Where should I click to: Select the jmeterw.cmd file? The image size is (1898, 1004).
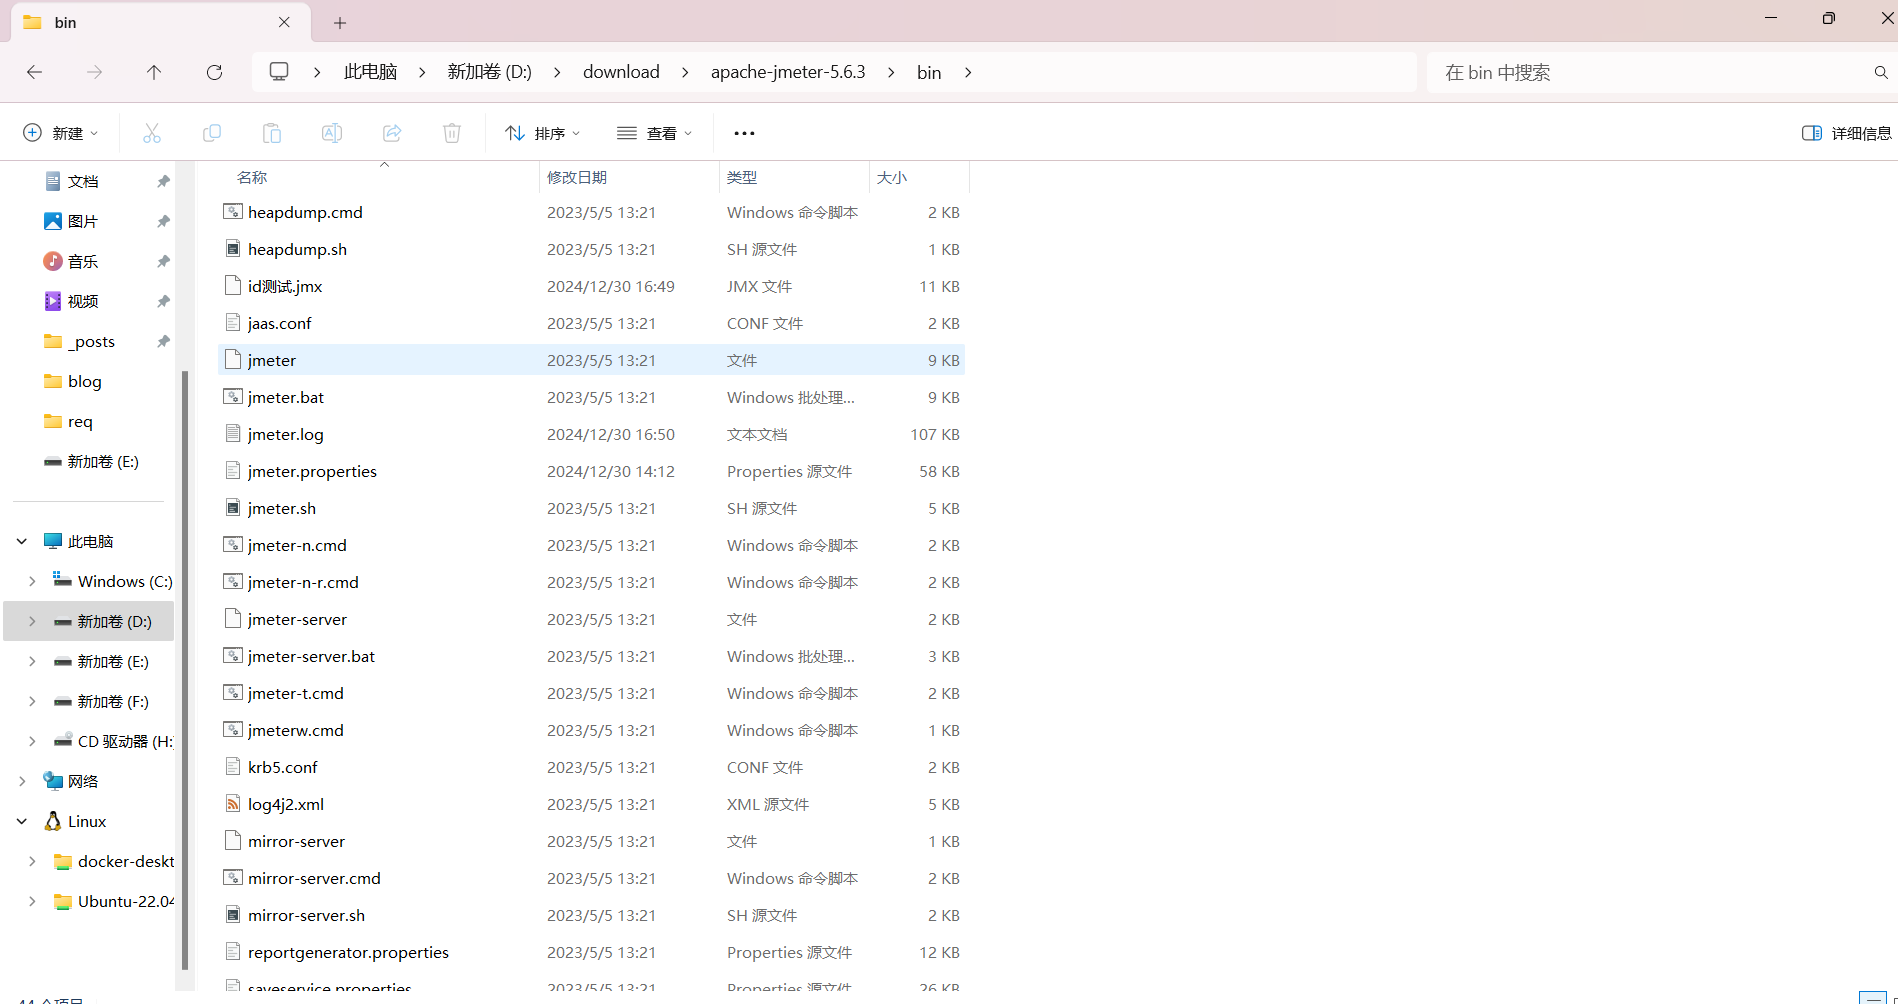tap(591, 730)
